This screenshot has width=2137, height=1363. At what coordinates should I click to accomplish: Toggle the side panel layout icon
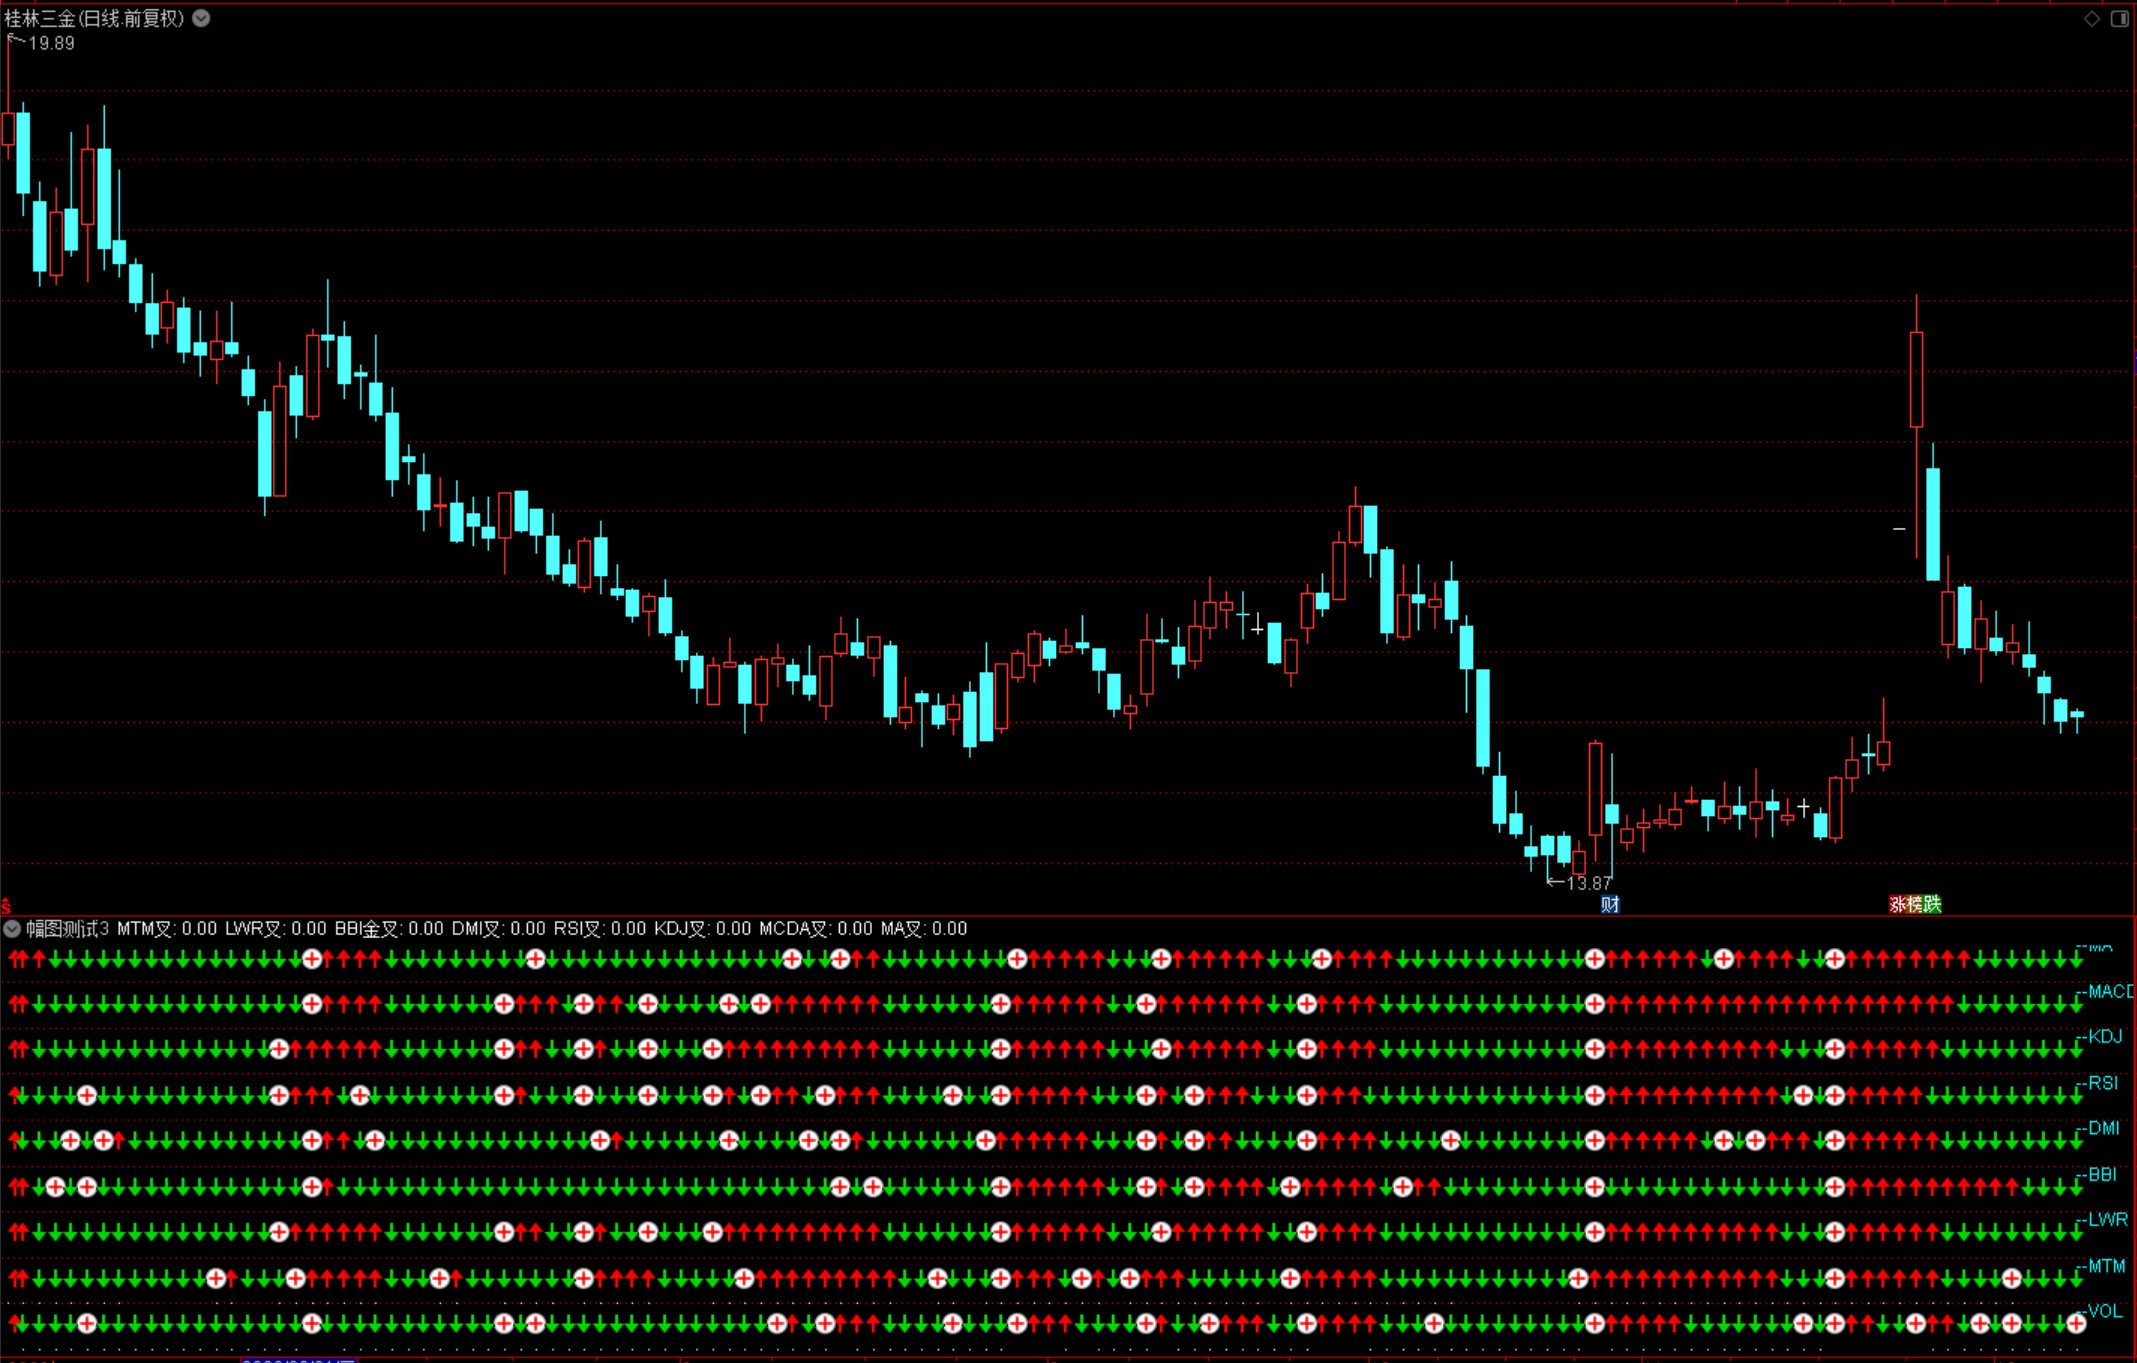[2119, 18]
